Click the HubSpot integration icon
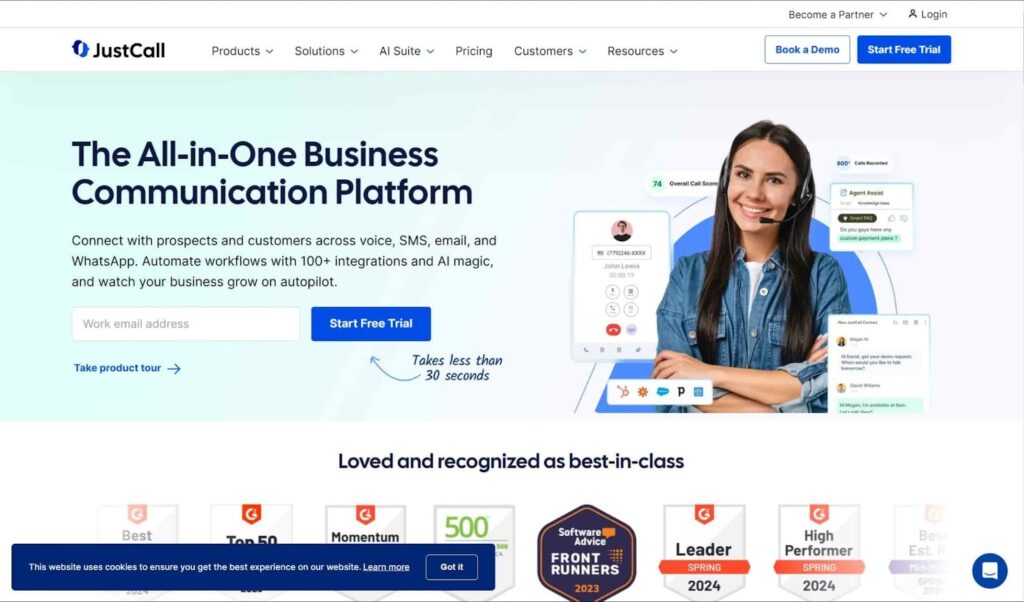 623,392
